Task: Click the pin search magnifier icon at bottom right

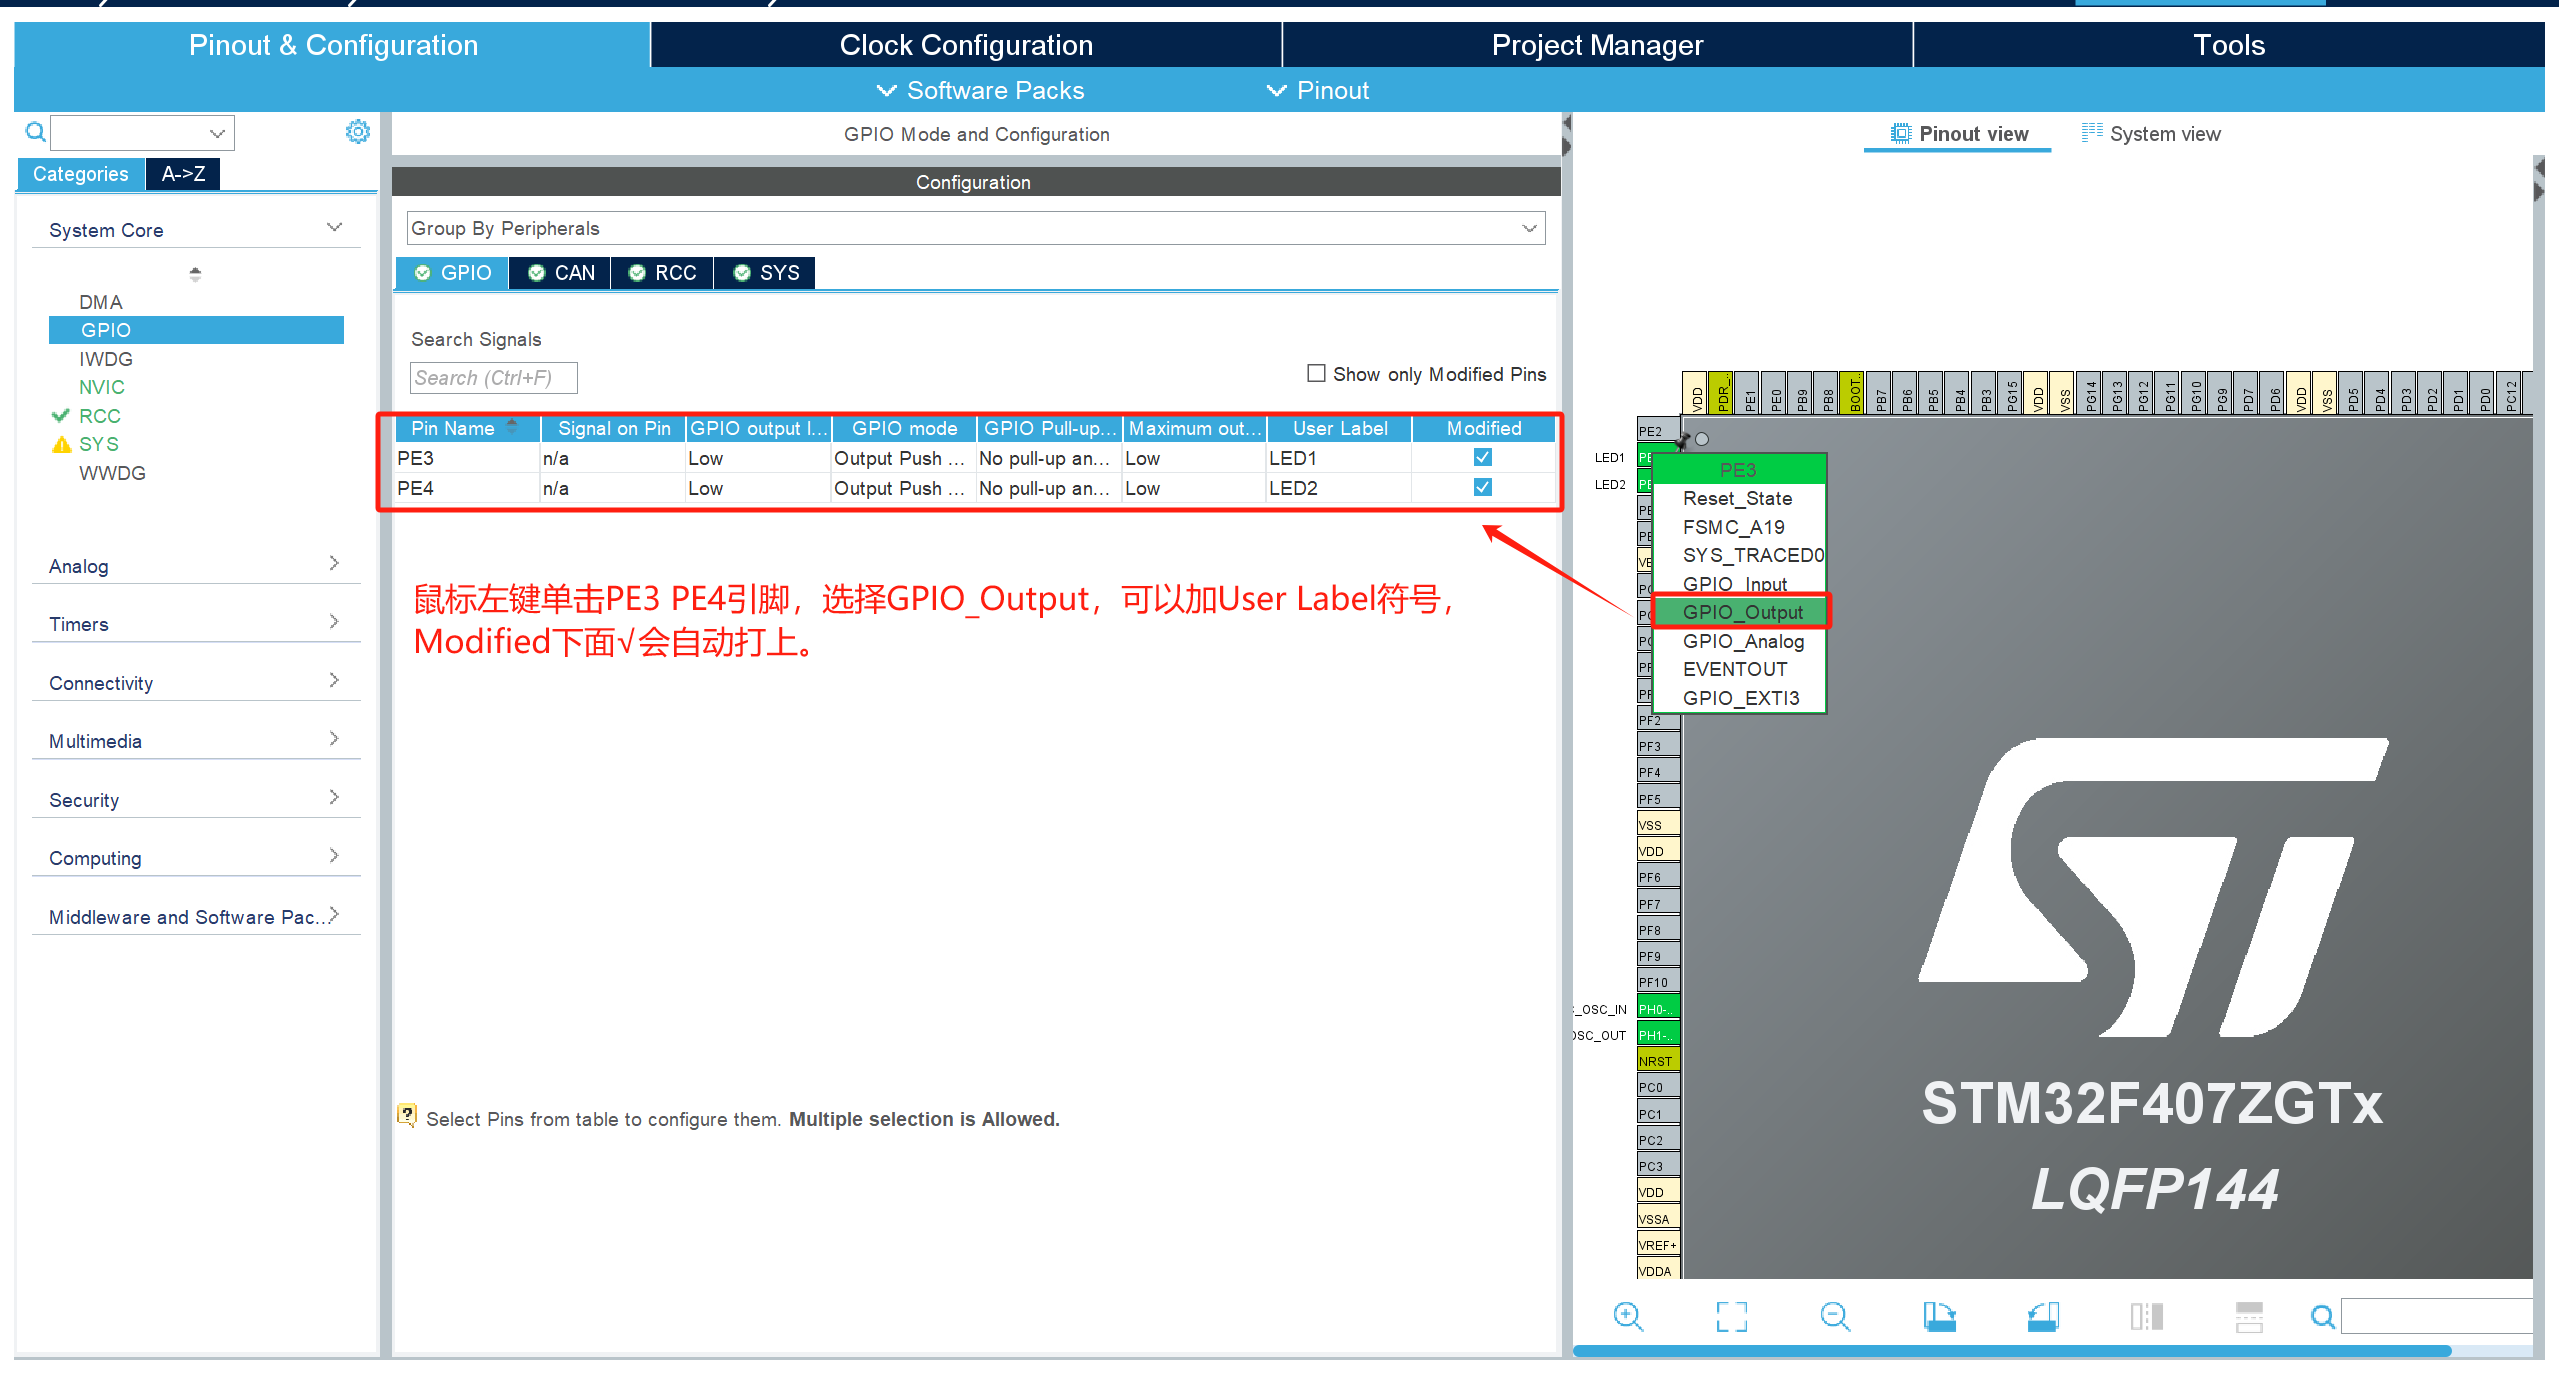Action: [2323, 1317]
